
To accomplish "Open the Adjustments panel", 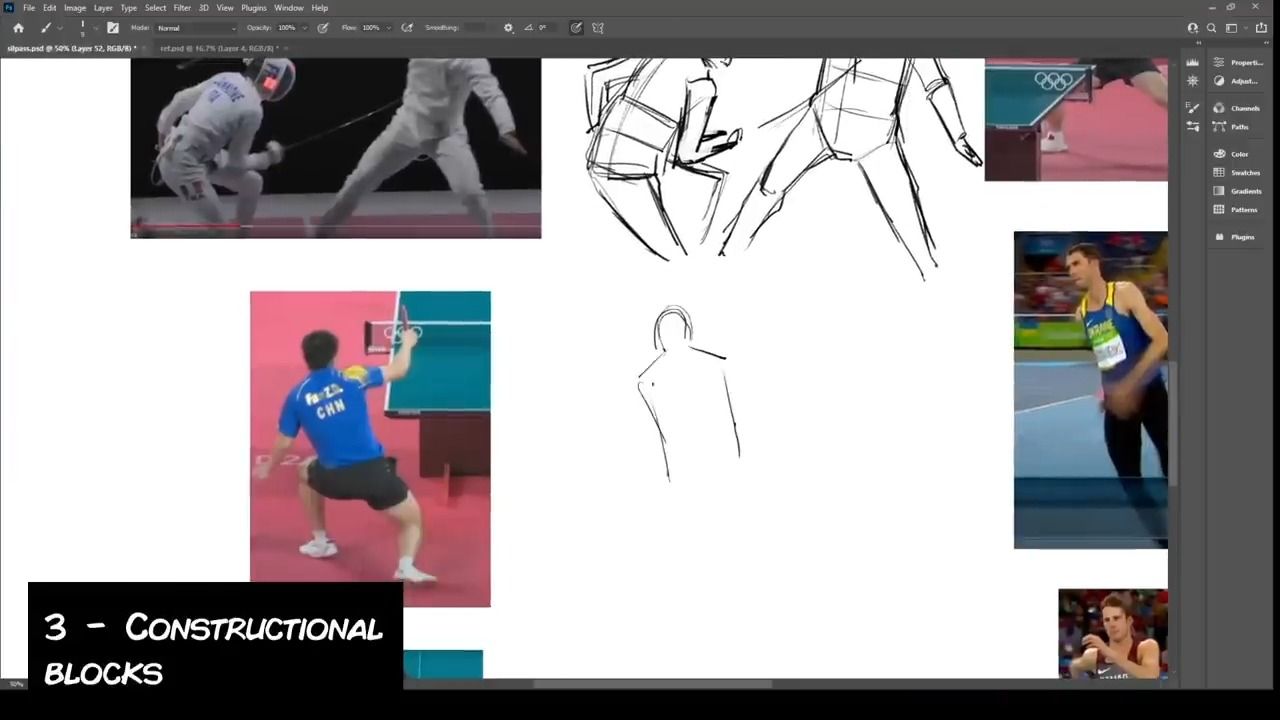I will pyautogui.click(x=1238, y=81).
